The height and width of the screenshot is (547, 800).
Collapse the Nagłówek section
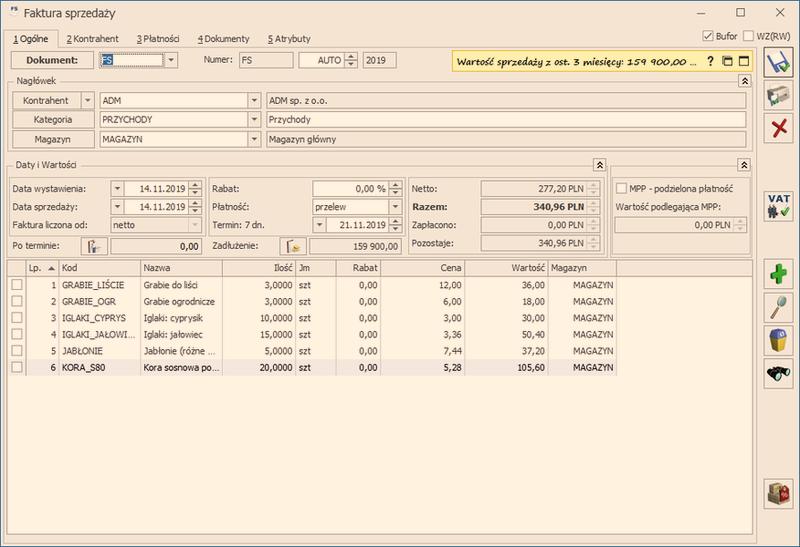pyautogui.click(x=744, y=81)
